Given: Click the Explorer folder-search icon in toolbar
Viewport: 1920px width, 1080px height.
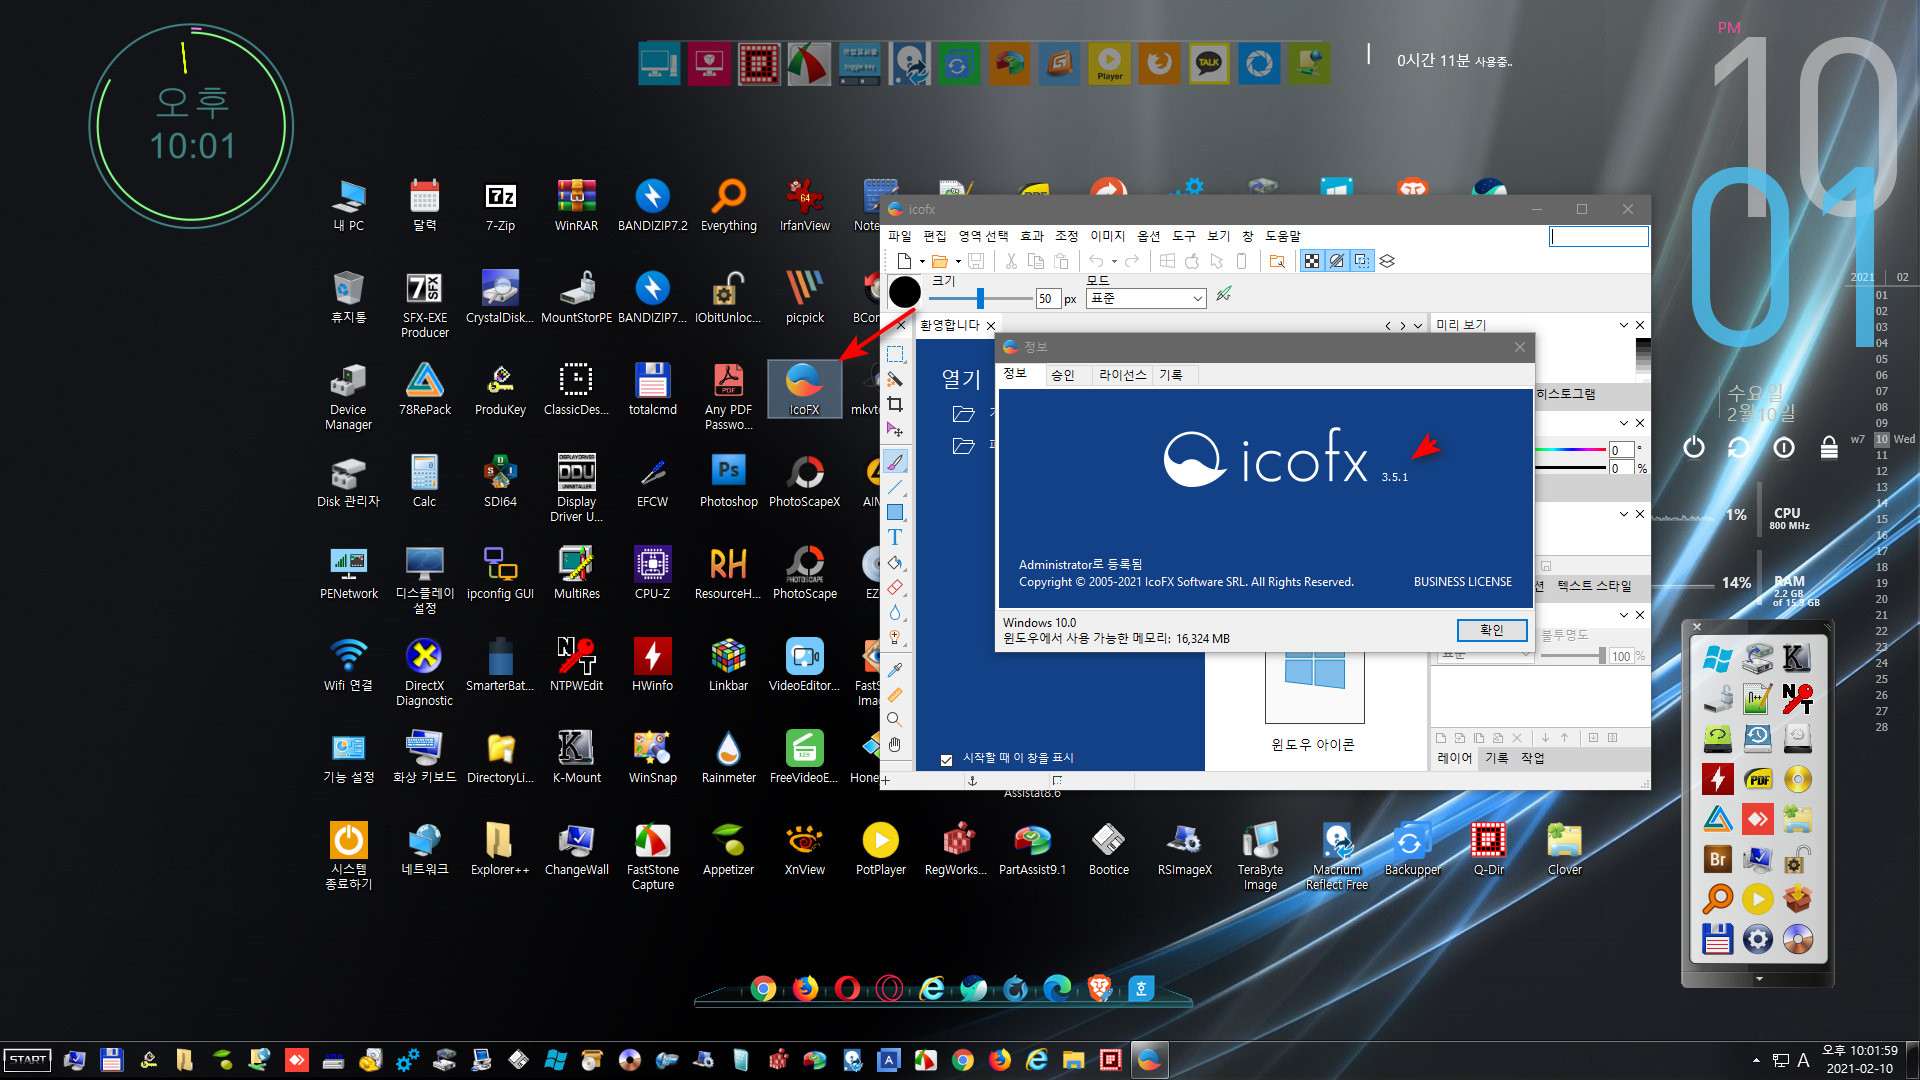Looking at the screenshot, I should point(1277,261).
